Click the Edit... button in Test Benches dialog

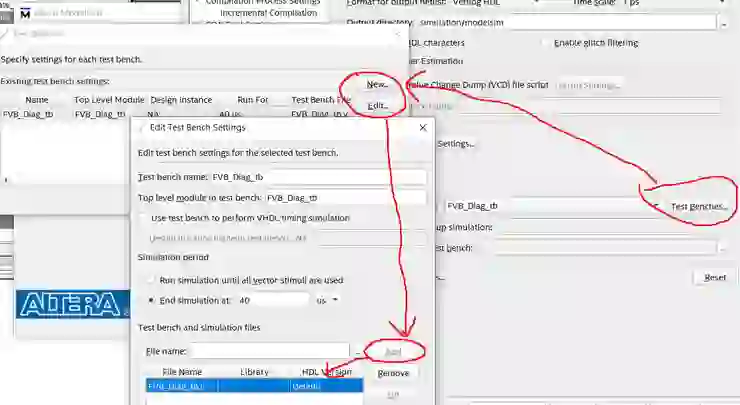click(377, 106)
